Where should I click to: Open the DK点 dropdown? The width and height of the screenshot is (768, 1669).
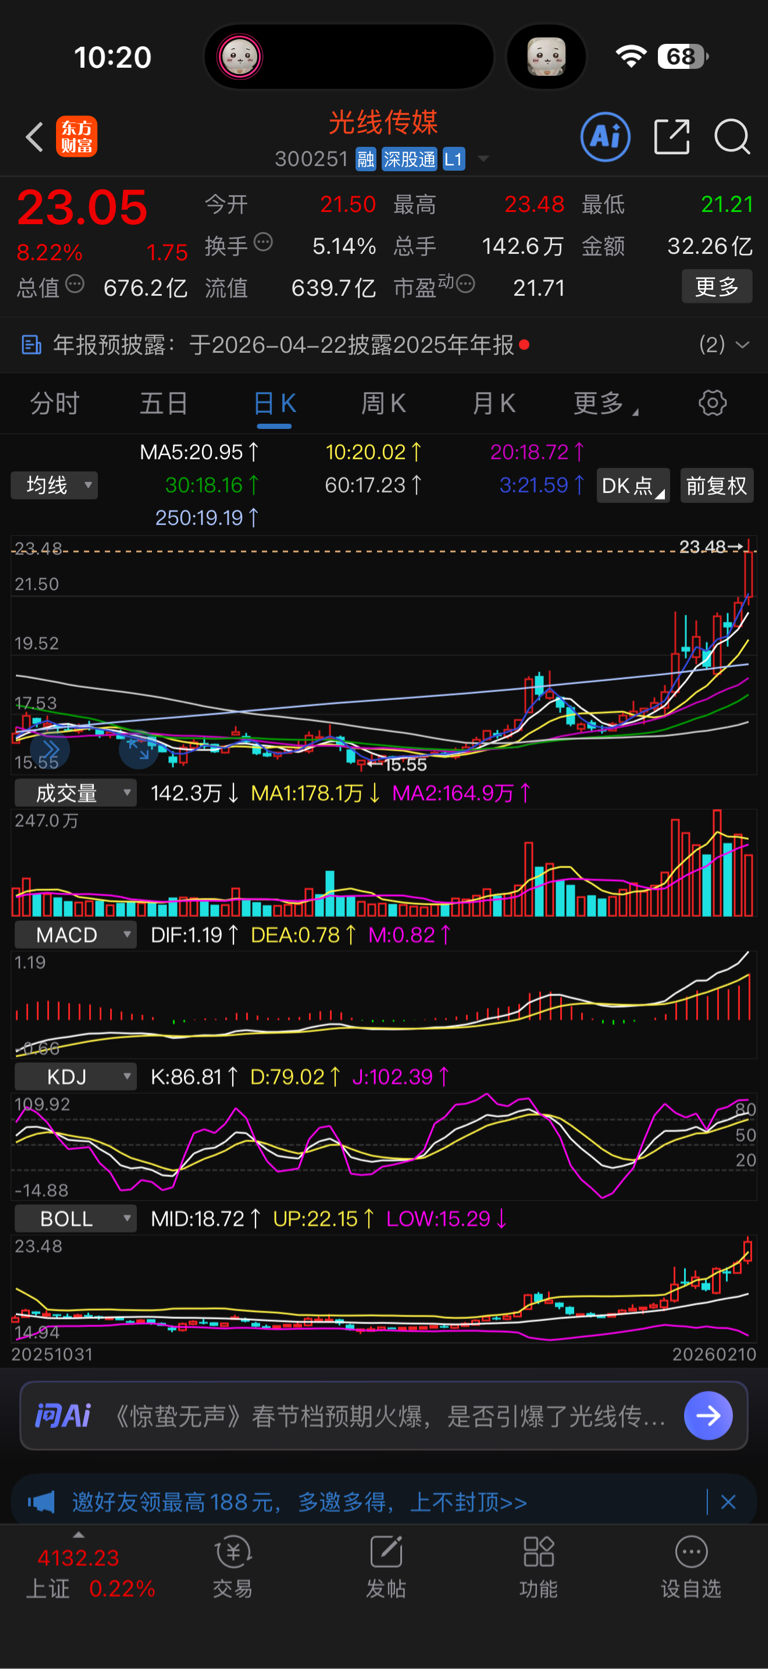[x=633, y=486]
